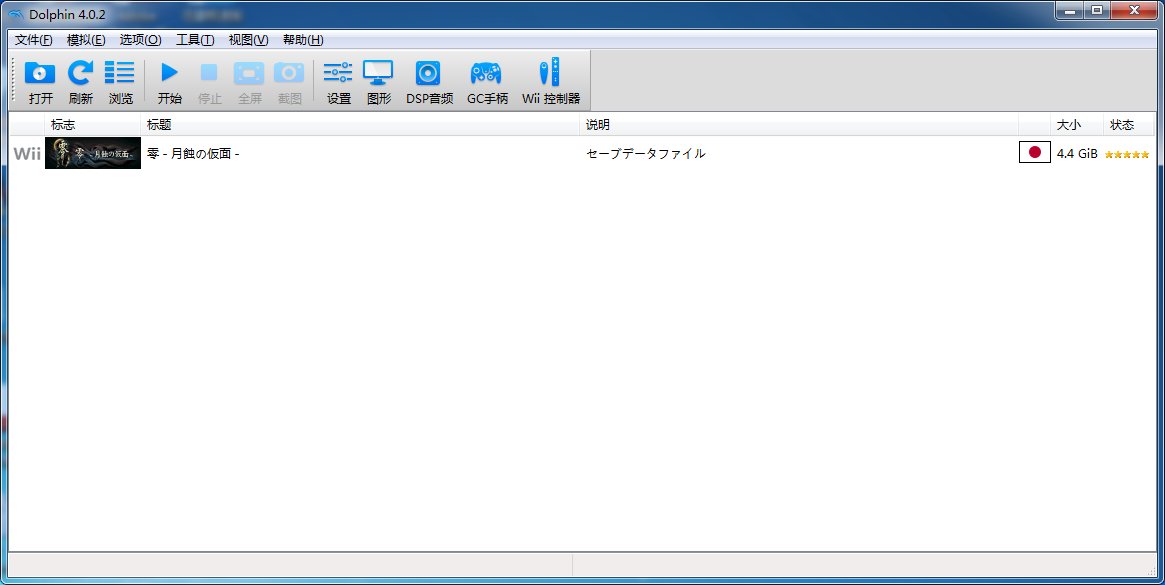Open Dolphin settings using 设置 icon
1165x585 pixels.
(x=338, y=80)
